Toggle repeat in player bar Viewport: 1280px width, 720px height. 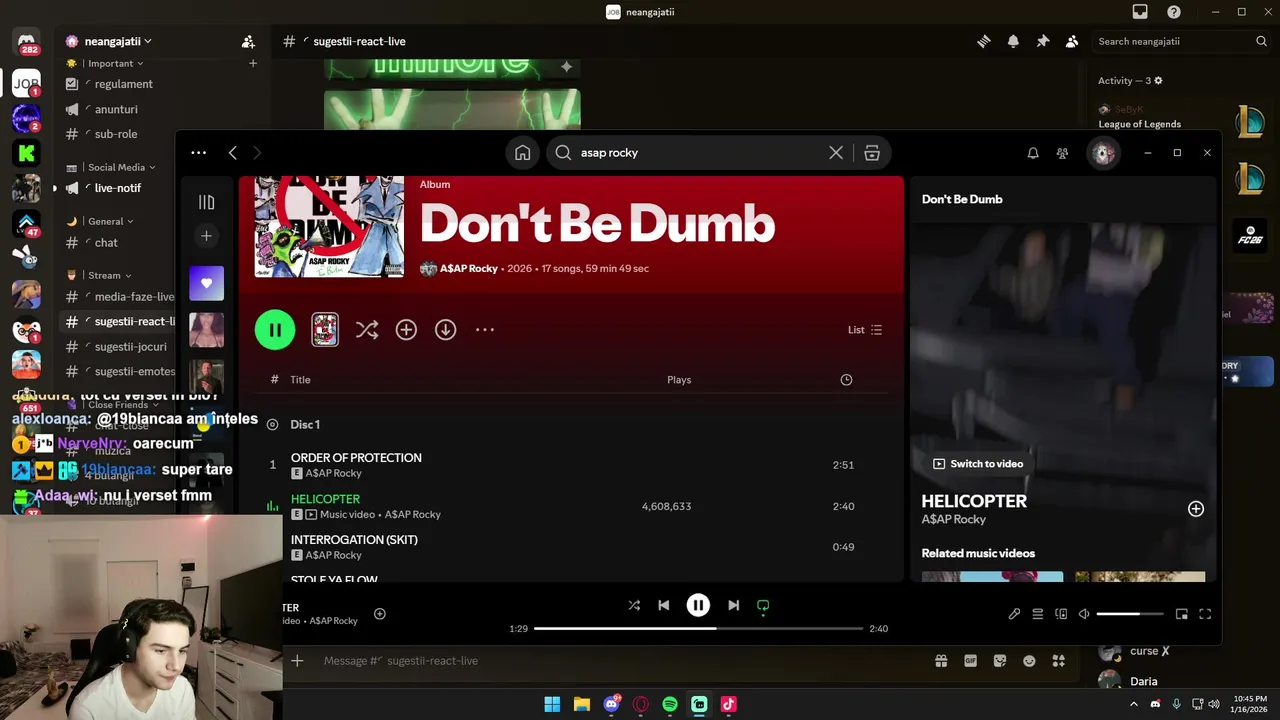coord(763,605)
